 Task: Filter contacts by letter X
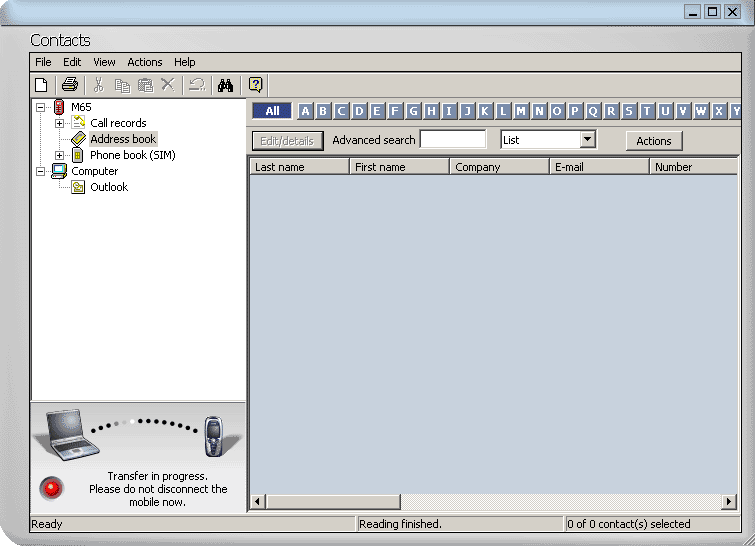coord(718,111)
